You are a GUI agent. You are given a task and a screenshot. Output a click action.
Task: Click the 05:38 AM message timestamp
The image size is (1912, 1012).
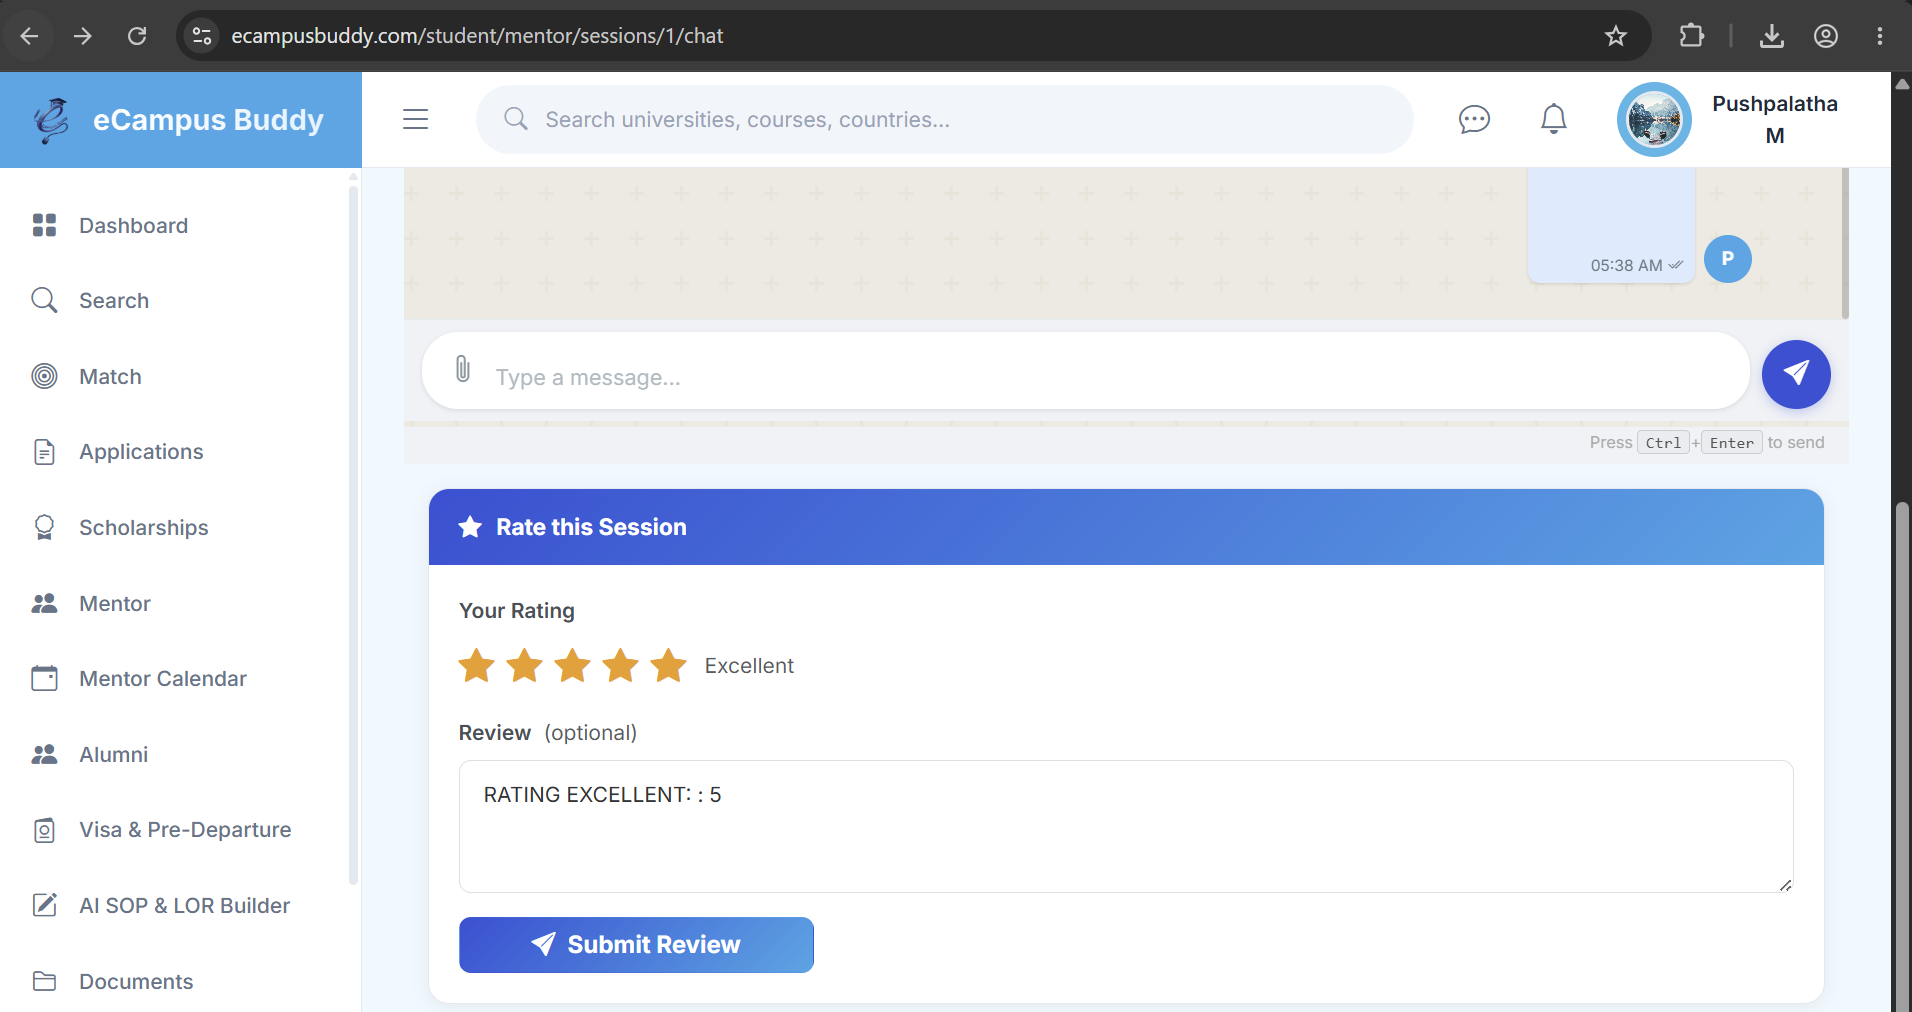tap(1626, 265)
